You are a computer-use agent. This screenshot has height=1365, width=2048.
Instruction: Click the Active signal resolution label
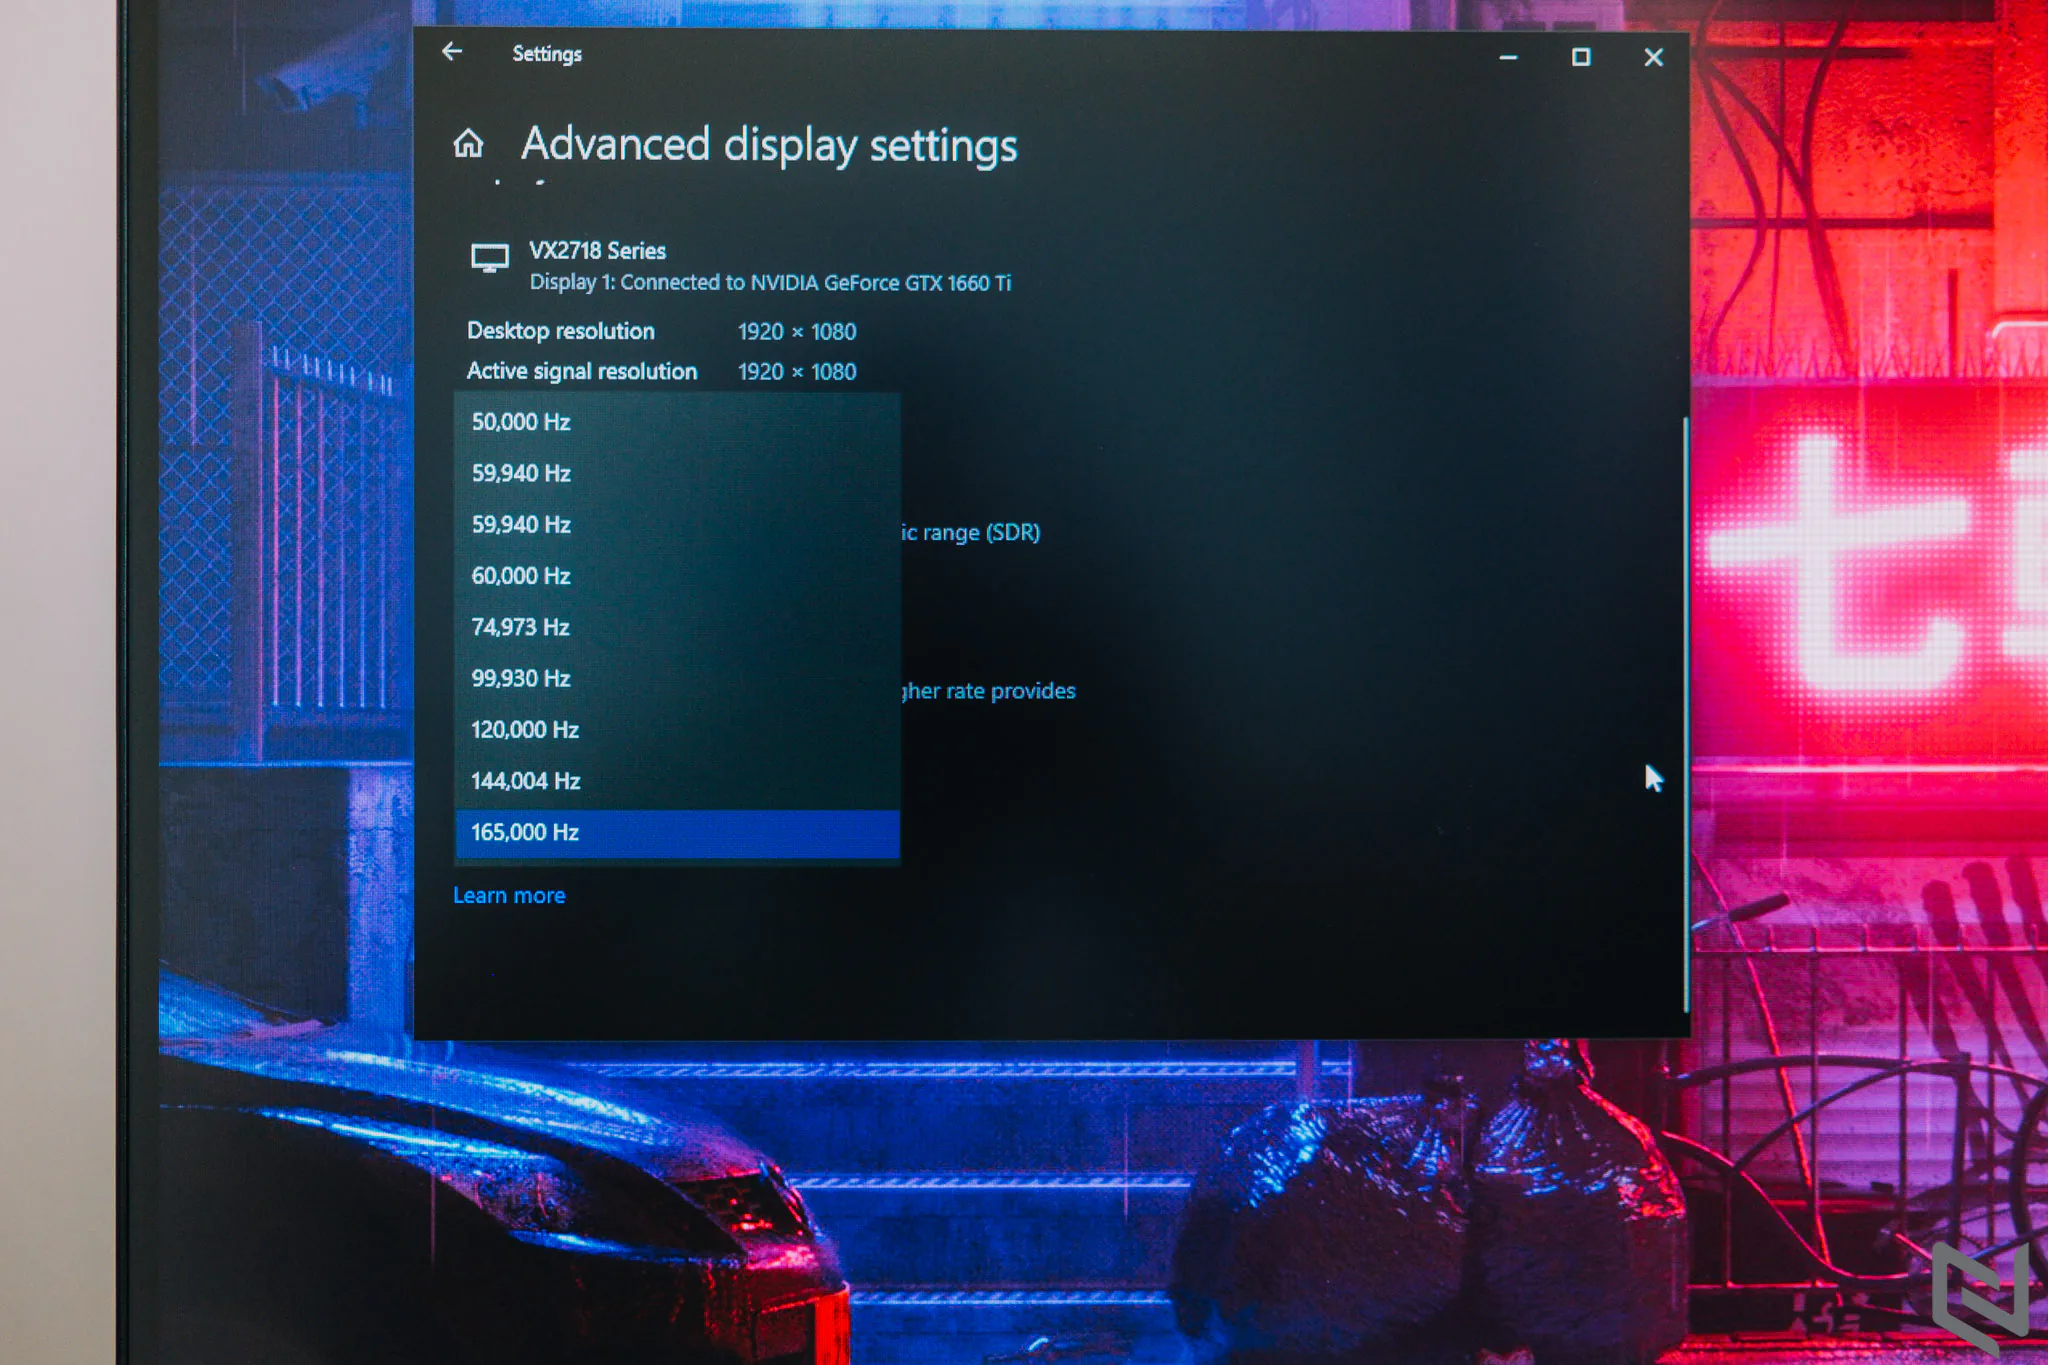(x=582, y=372)
